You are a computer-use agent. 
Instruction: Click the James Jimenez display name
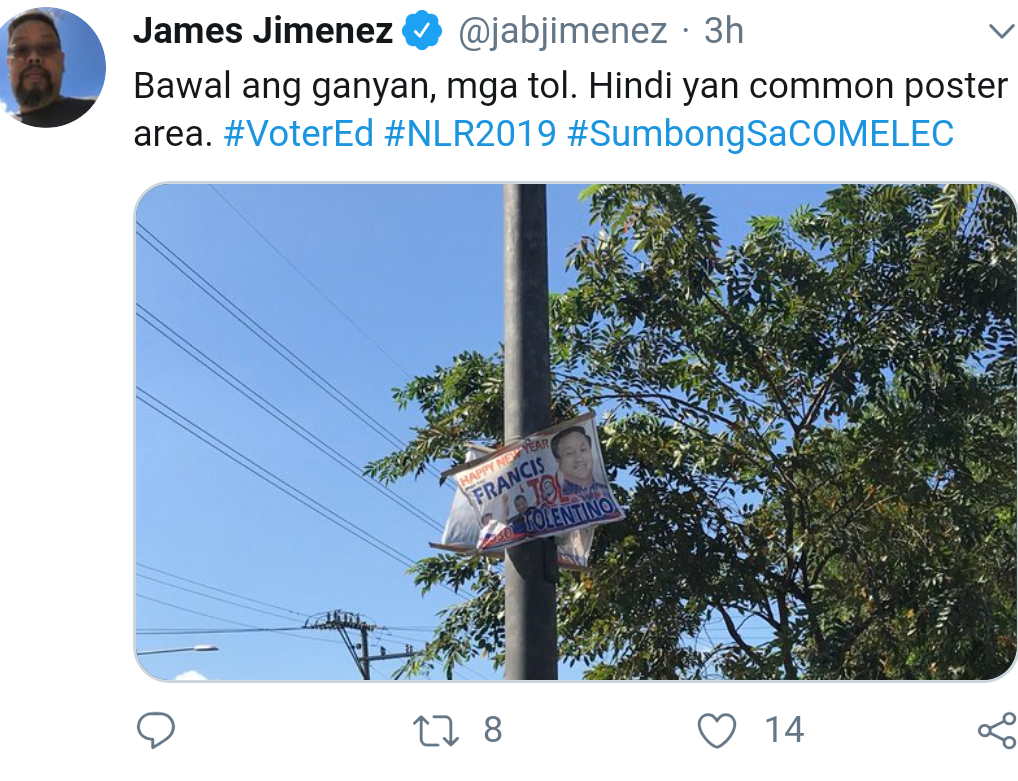point(263,31)
